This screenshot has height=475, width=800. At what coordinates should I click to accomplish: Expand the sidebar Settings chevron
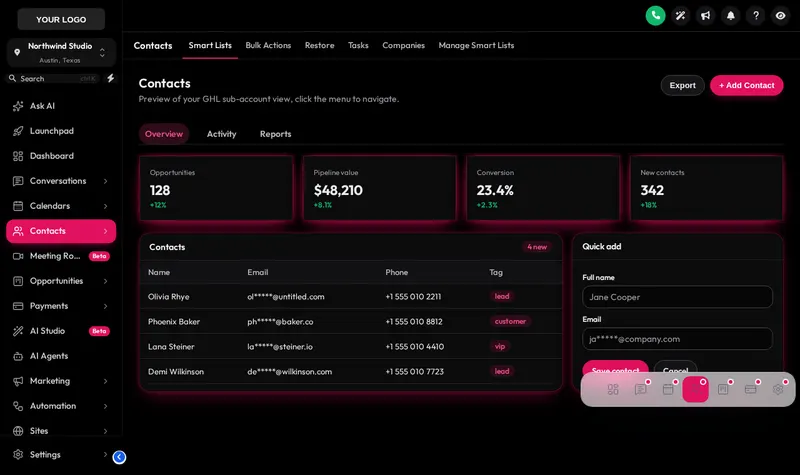(105, 454)
